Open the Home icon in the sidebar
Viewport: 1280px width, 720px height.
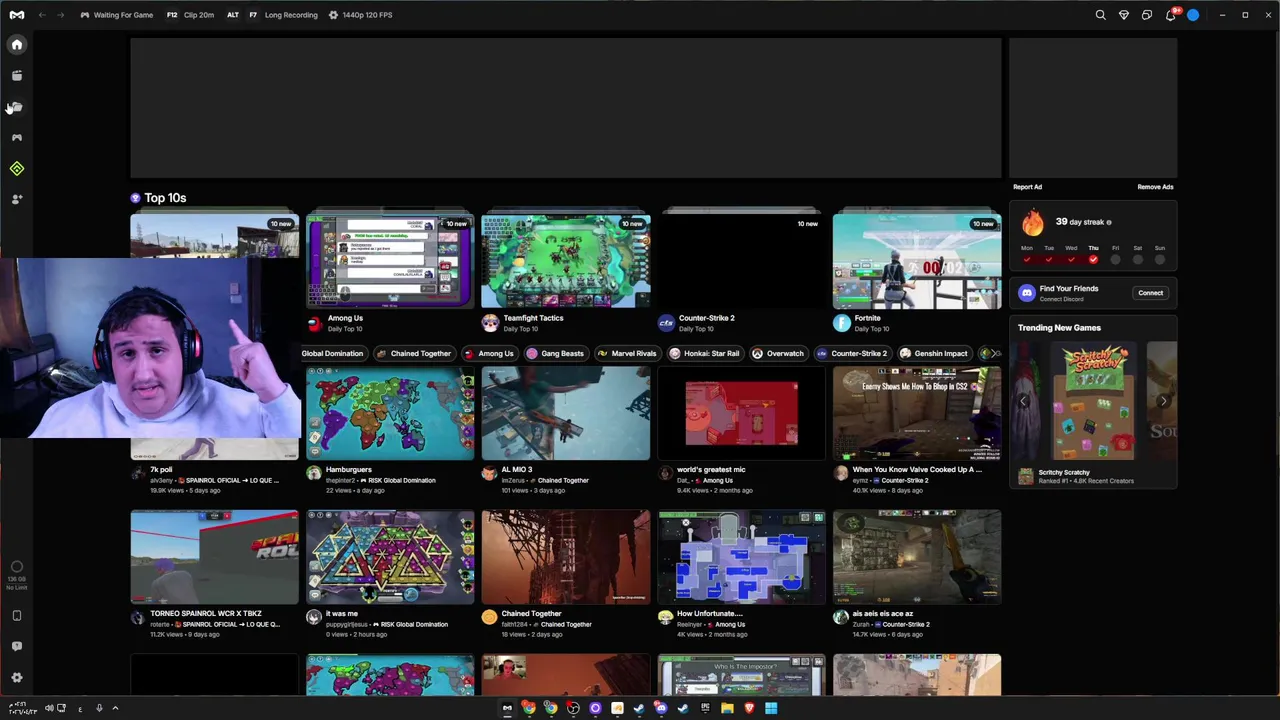(x=17, y=45)
